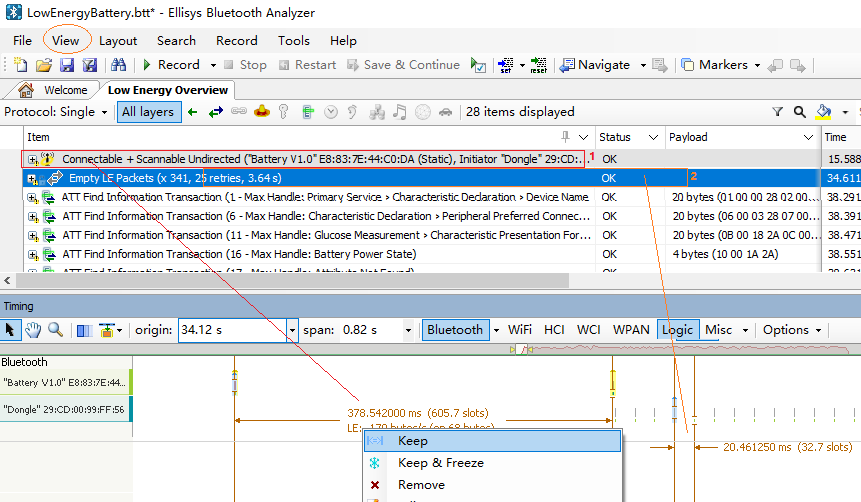
Task: Choose Keep from the context menu
Action: (x=493, y=441)
